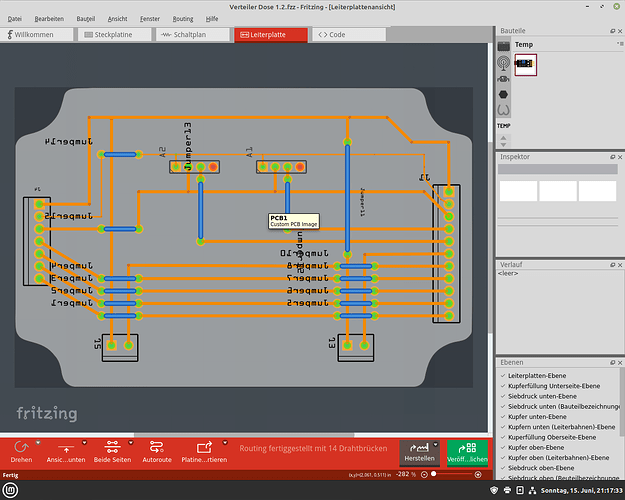
Task: Close the Verlauf panel
Action: click(620, 265)
